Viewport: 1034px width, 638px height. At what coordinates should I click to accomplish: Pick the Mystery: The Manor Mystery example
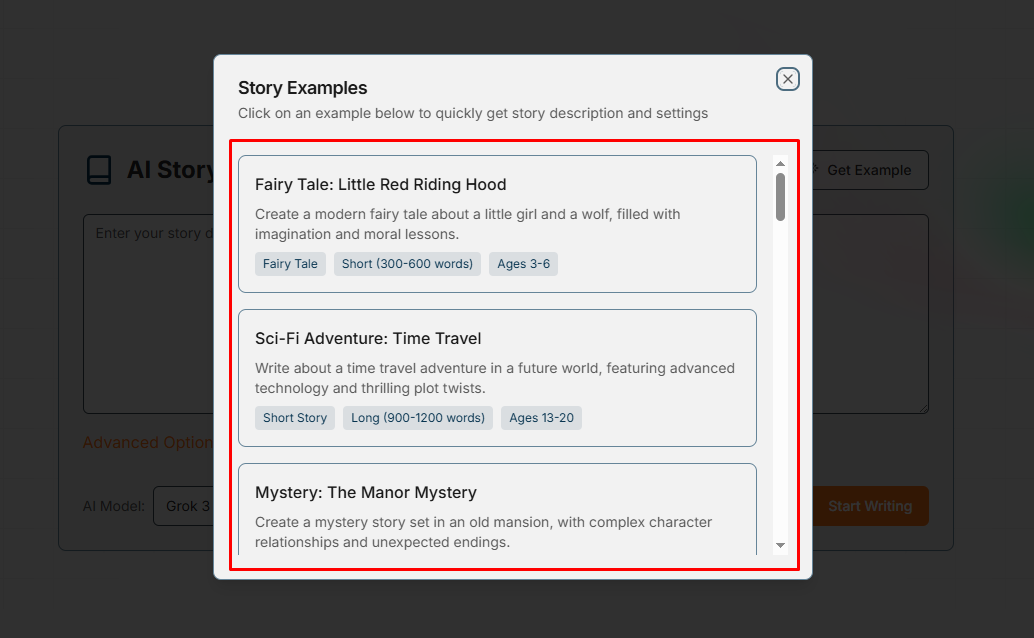pos(497,509)
